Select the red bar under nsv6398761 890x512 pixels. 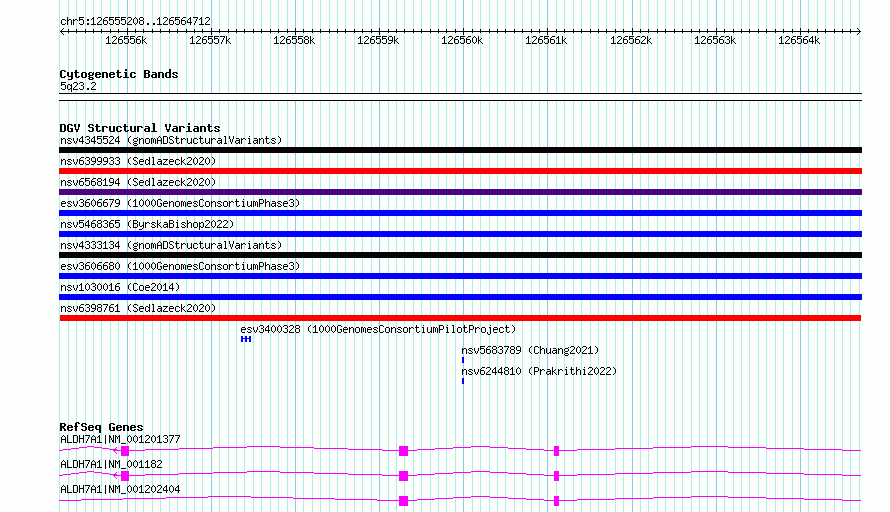click(460, 318)
